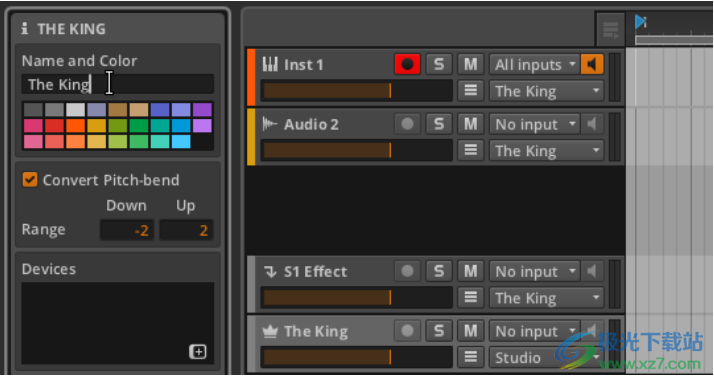Pick the light magenta-purple color swatch
Image resolution: width=714 pixels, height=380 pixels.
202,126
